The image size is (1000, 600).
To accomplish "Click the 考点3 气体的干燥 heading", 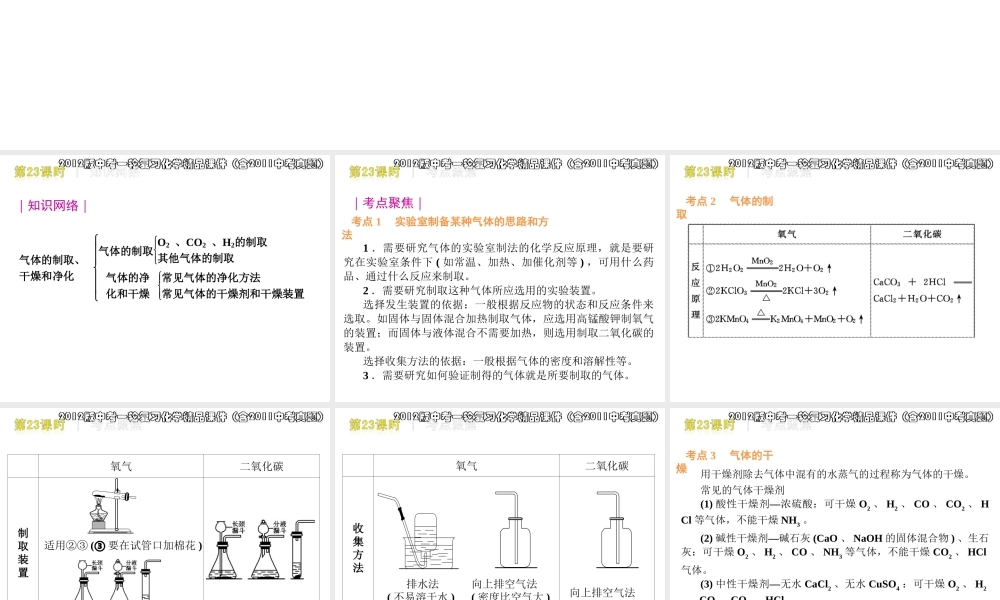I will click(x=729, y=456).
